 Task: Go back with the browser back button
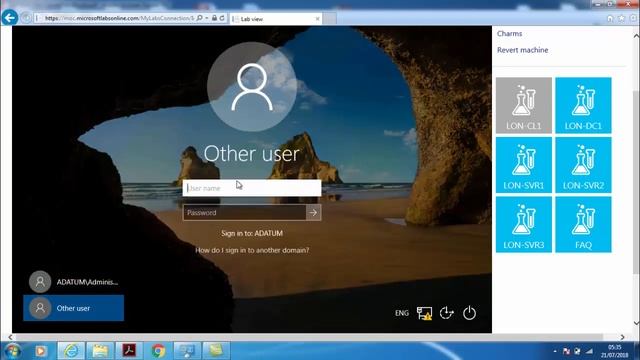point(10,18)
